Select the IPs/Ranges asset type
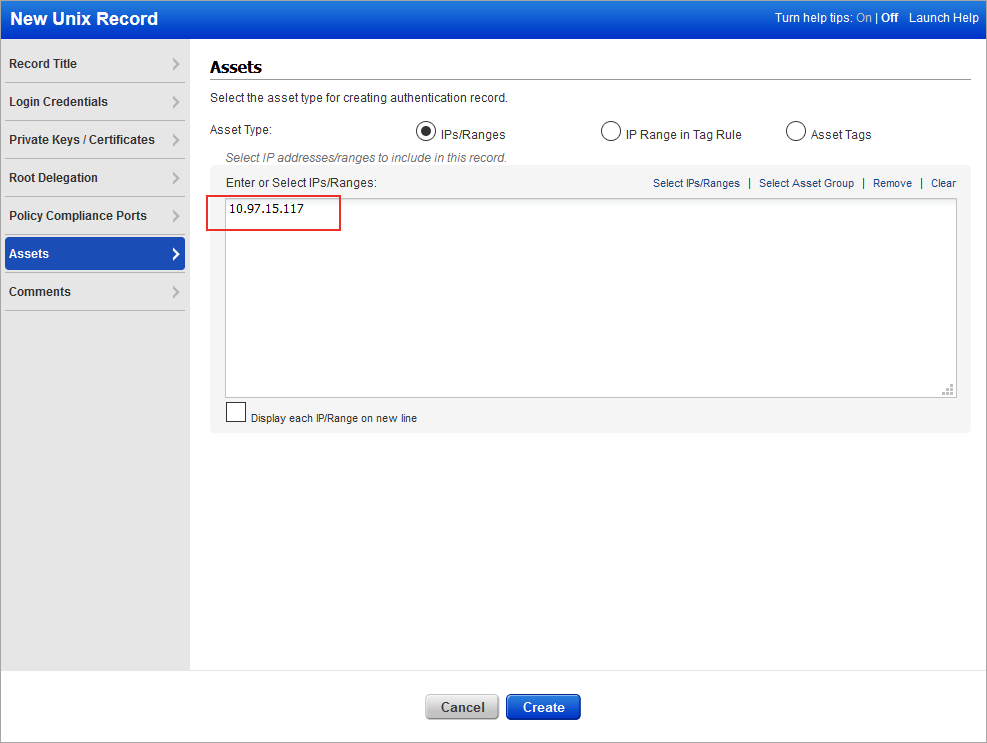This screenshot has height=743, width=987. 426,131
